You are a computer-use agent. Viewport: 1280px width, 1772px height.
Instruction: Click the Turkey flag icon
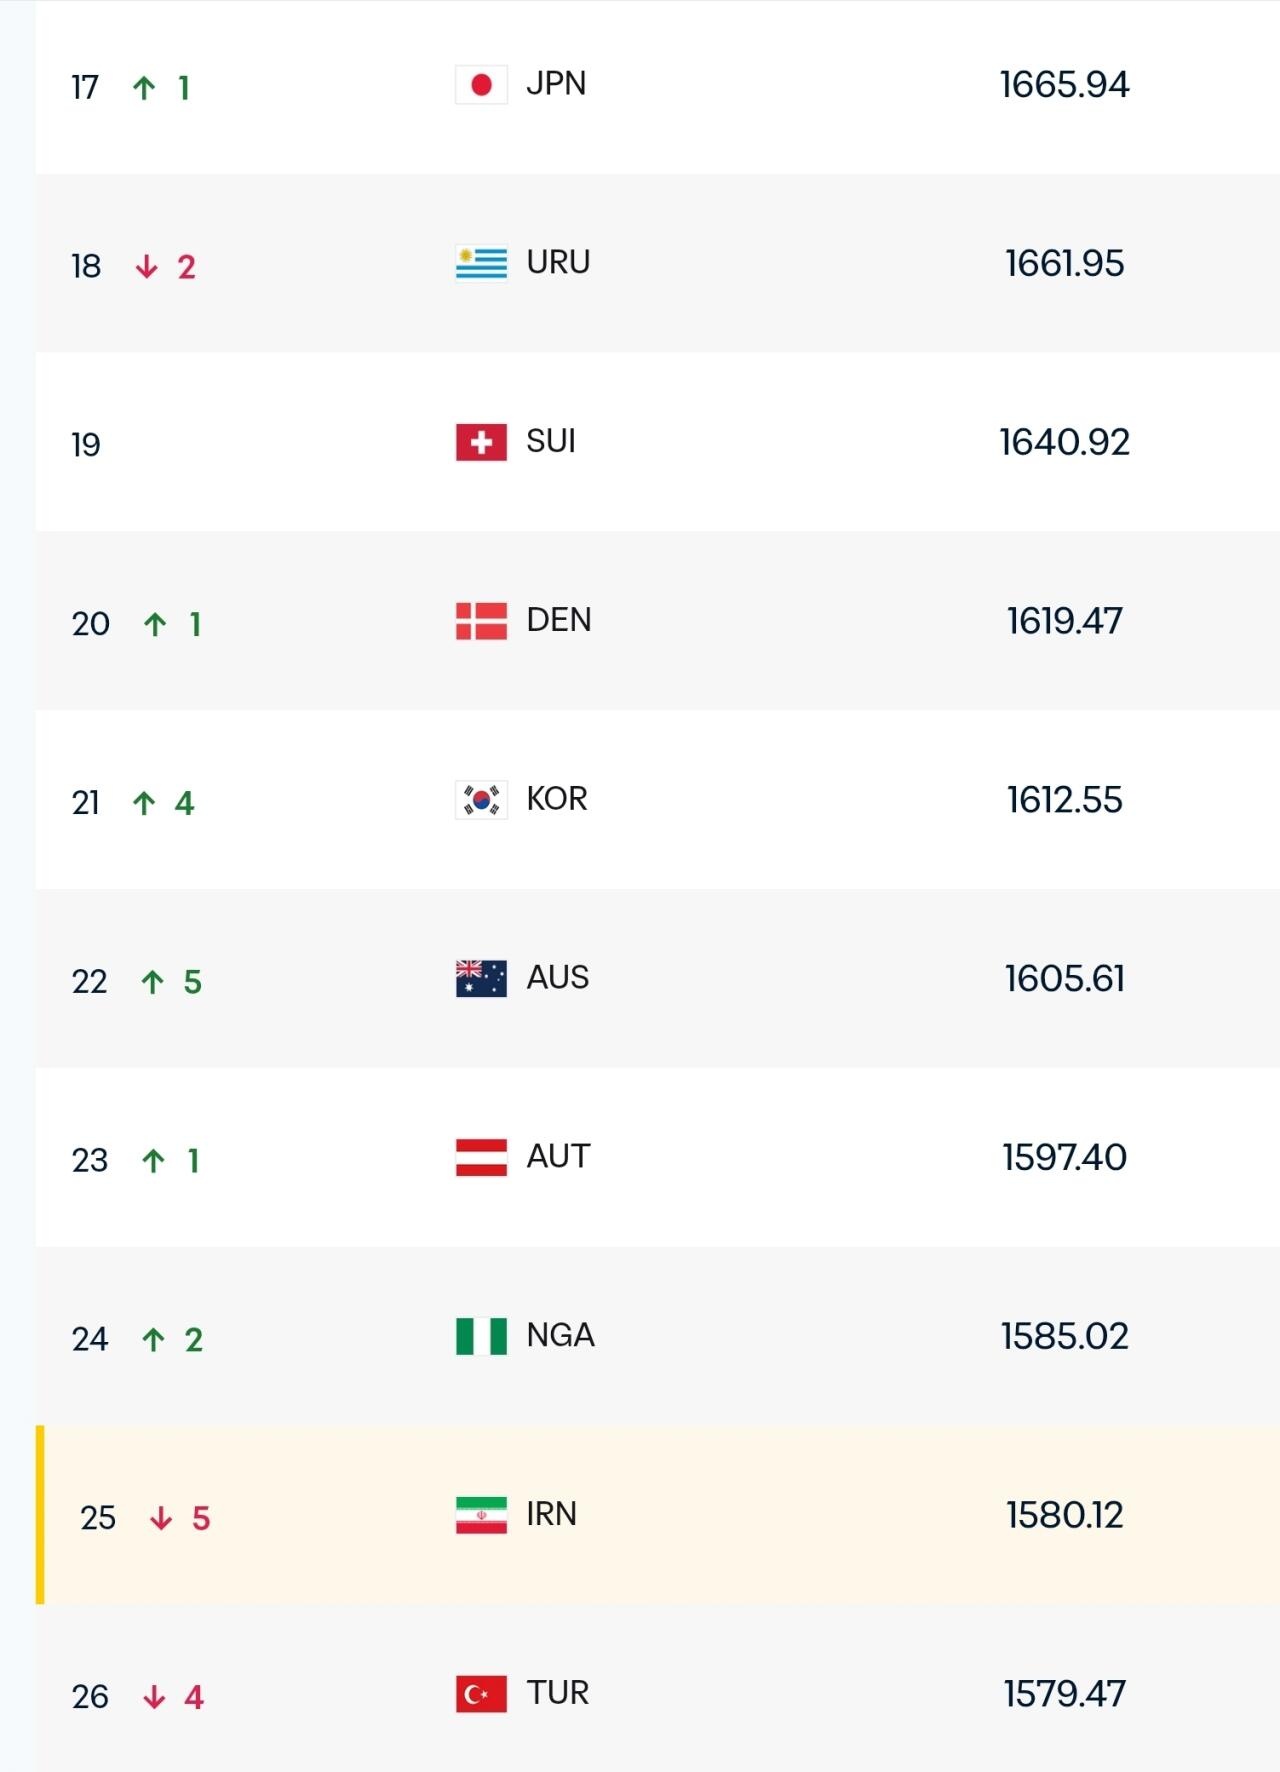[481, 1694]
